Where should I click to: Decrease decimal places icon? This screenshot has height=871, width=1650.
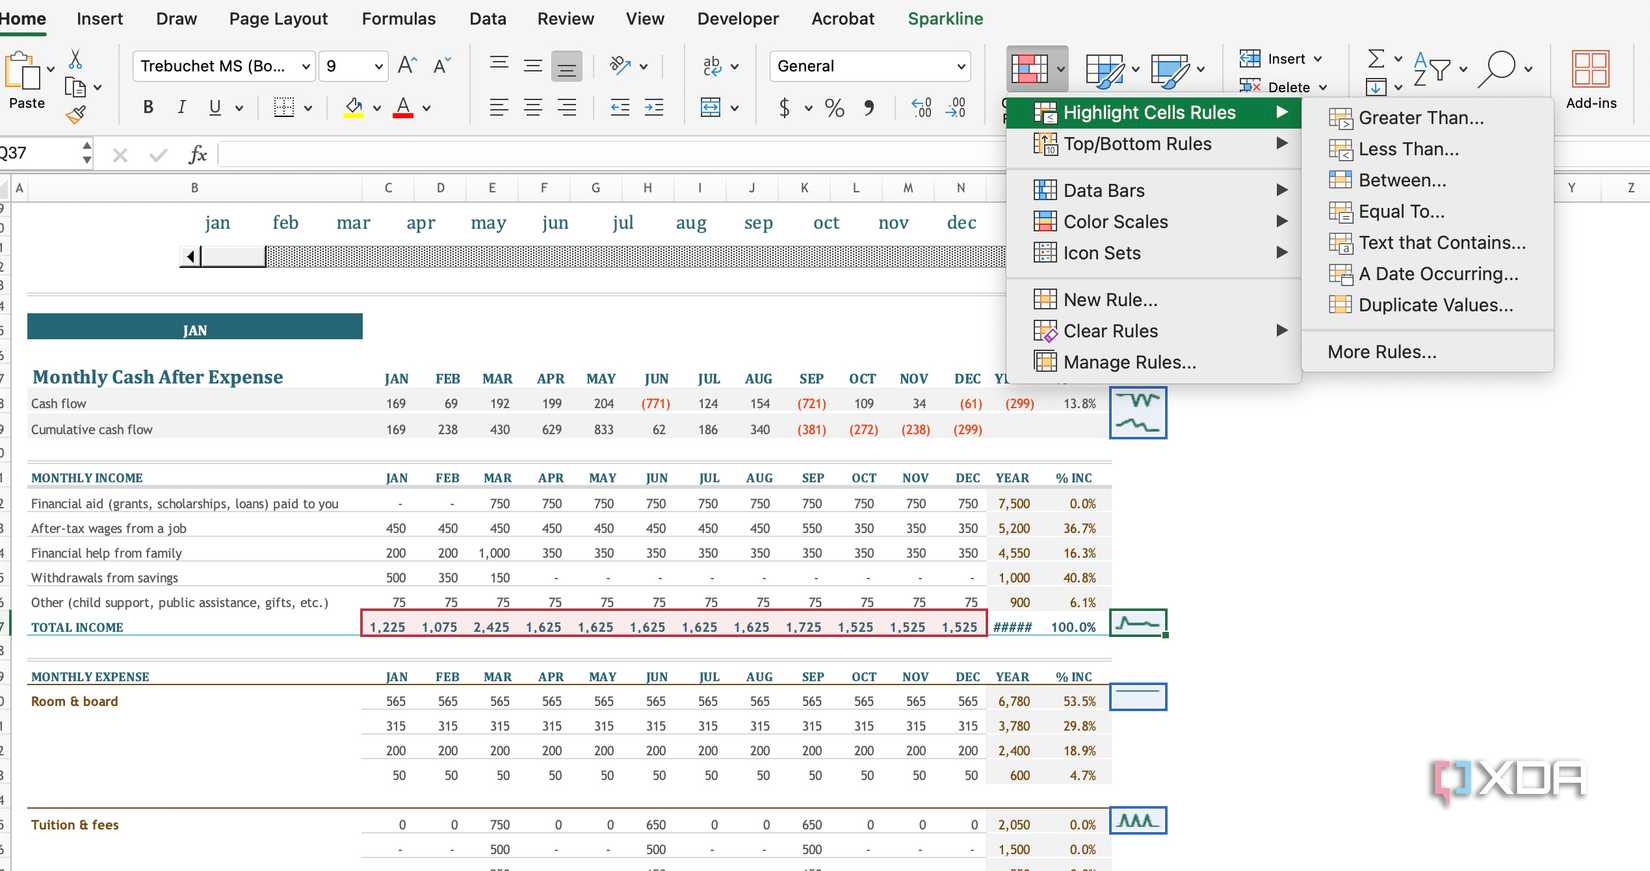click(956, 108)
